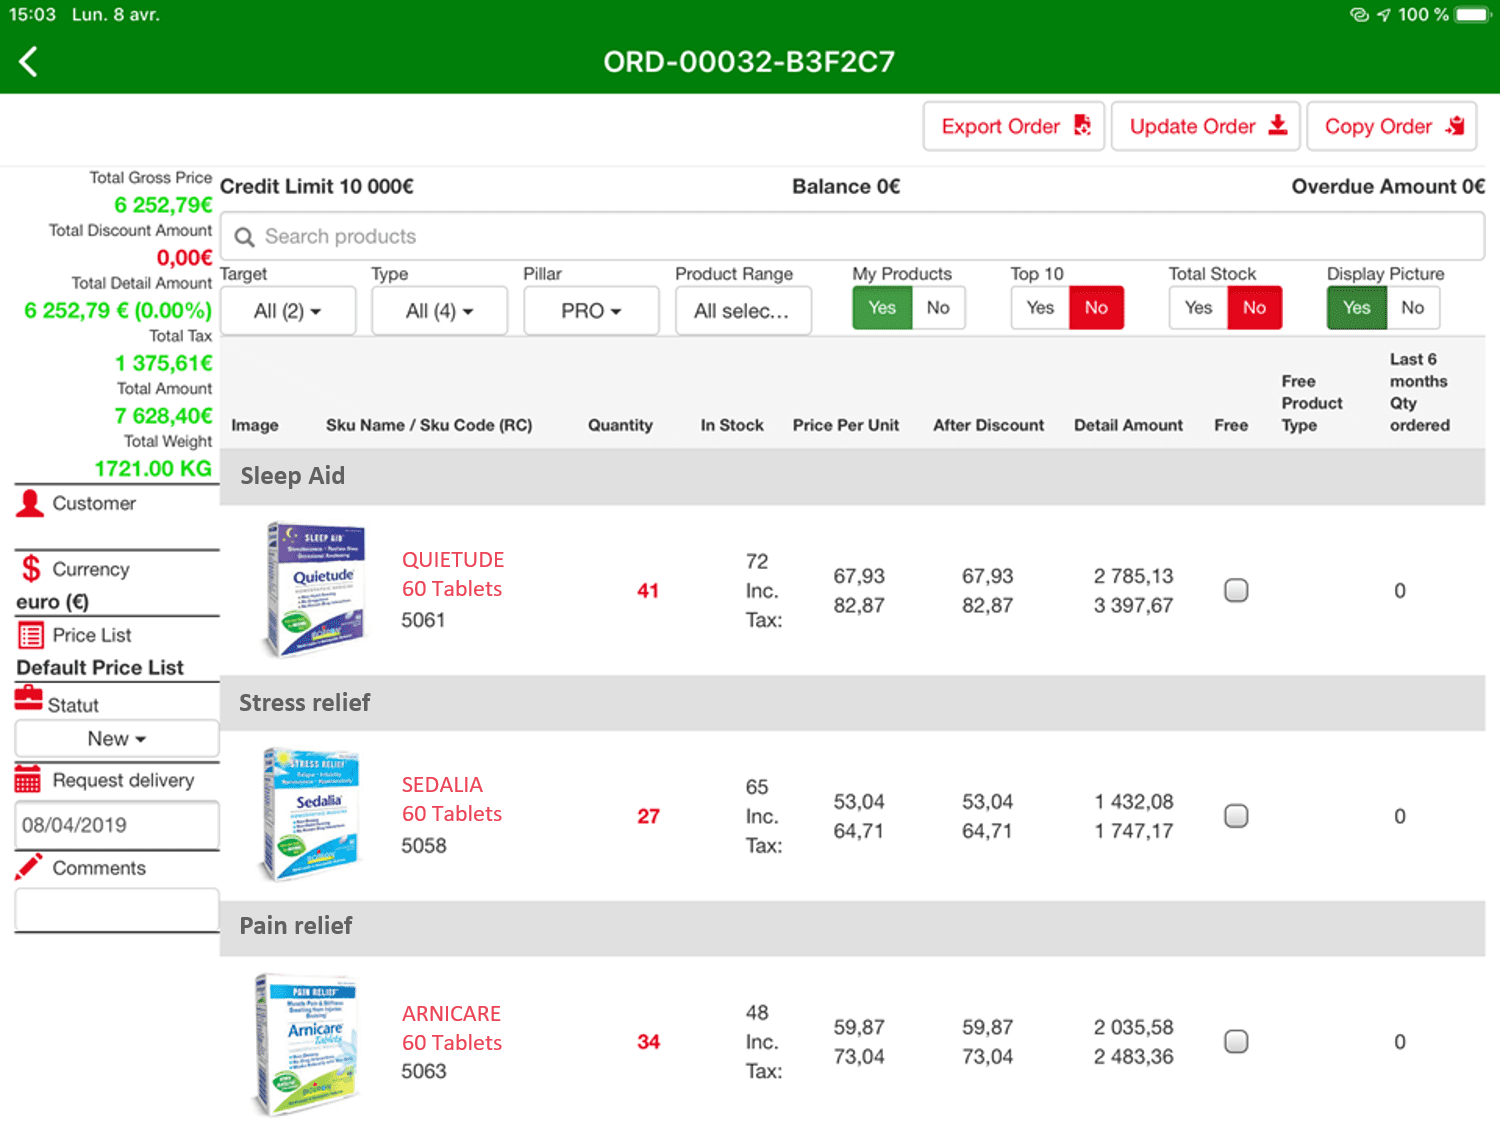Click the Detail Amount column header
The width and height of the screenshot is (1500, 1125).
[x=1128, y=425]
